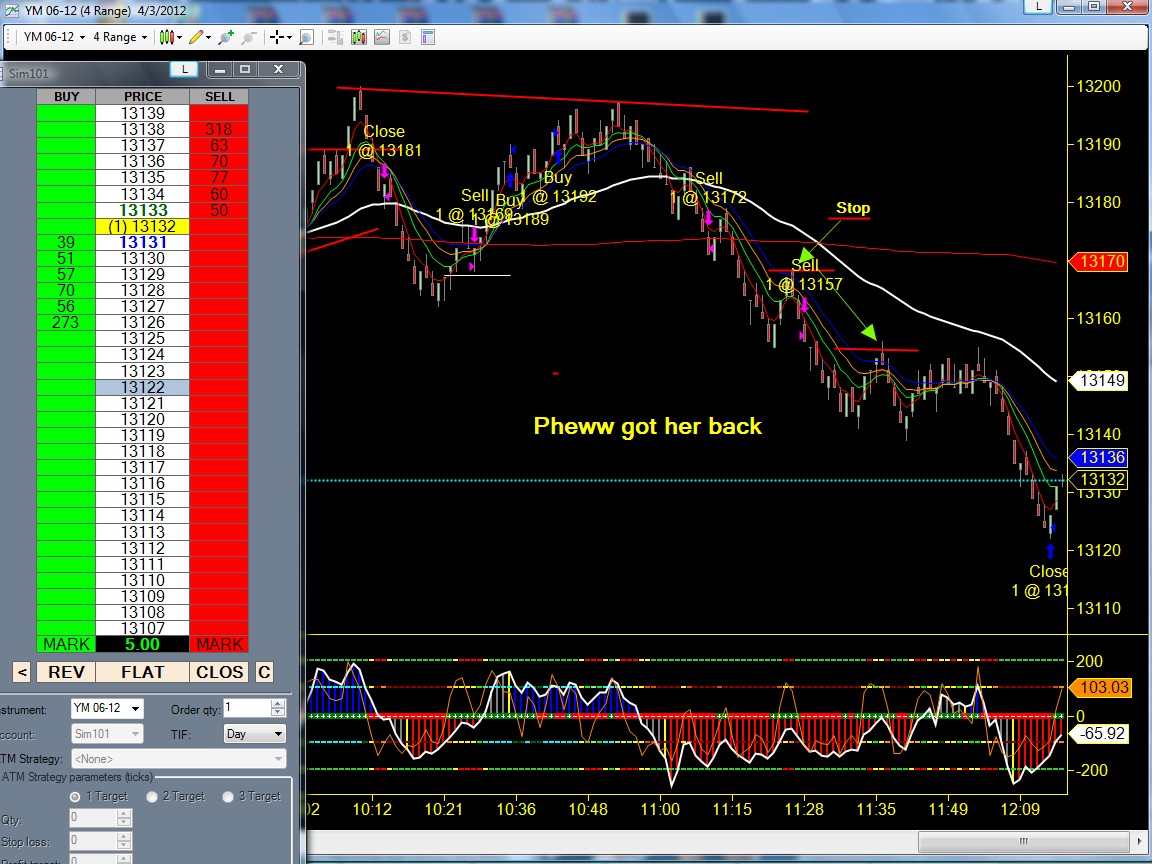Image resolution: width=1152 pixels, height=864 pixels.
Task: Open the ATM Strategy None dropdown
Action: 179,758
